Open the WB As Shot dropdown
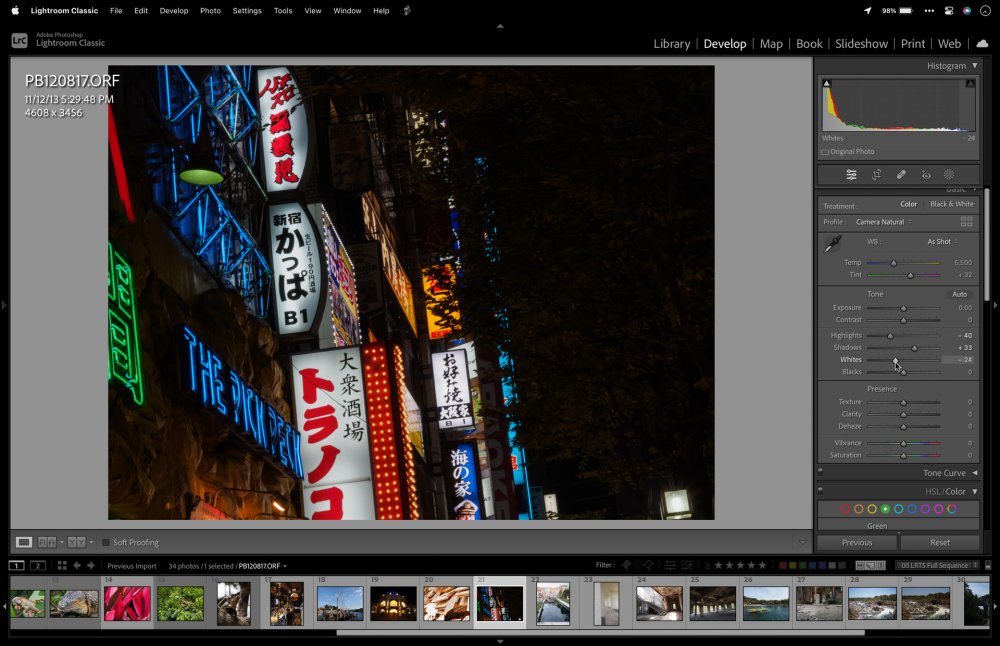Image resolution: width=1000 pixels, height=646 pixels. (941, 242)
